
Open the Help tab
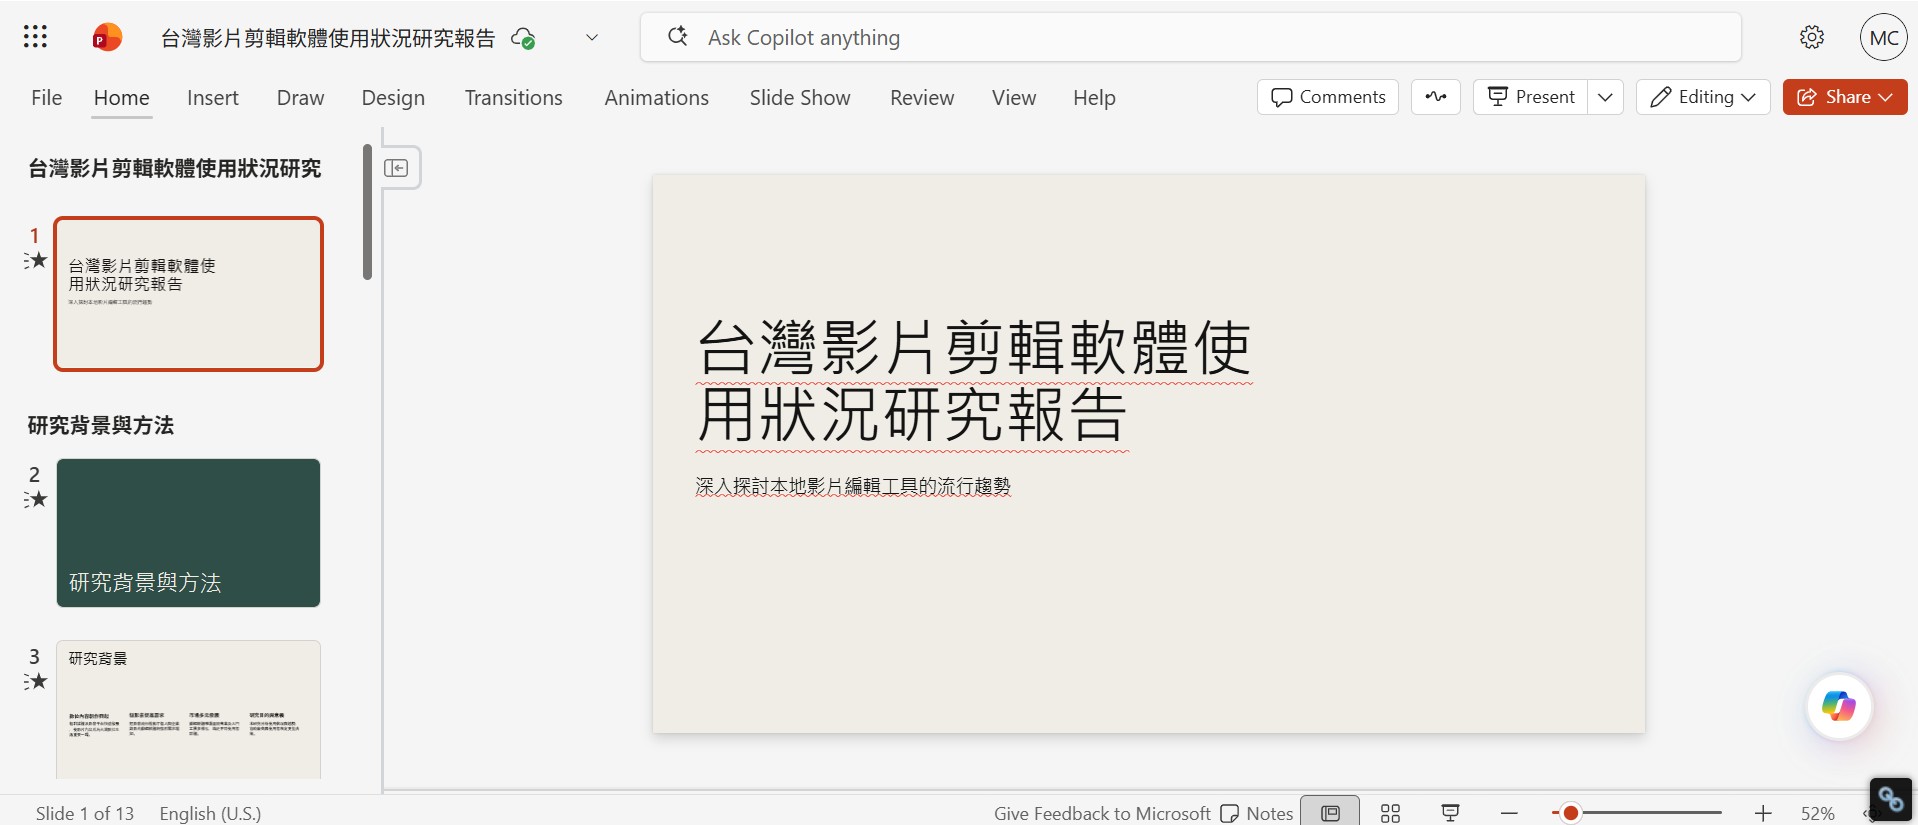pyautogui.click(x=1094, y=98)
